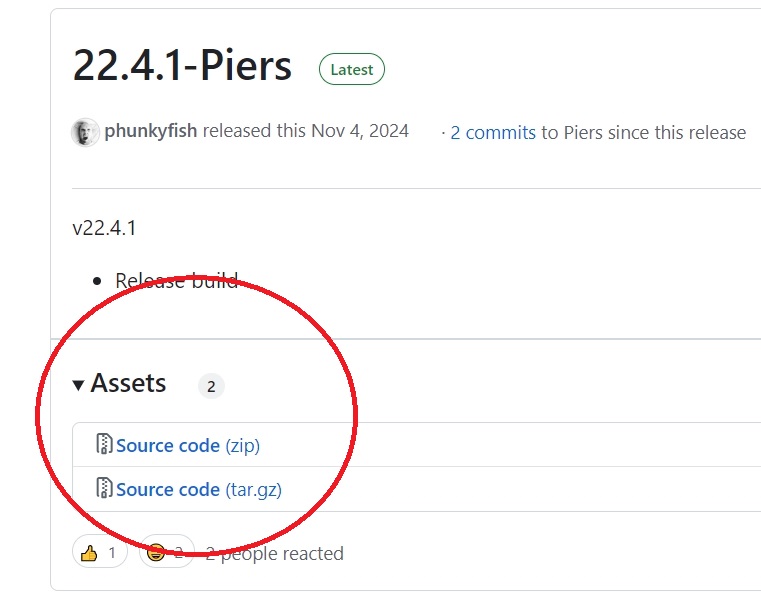Open the 2 commits link
Viewport: 761px width, 615px height.
(x=493, y=132)
